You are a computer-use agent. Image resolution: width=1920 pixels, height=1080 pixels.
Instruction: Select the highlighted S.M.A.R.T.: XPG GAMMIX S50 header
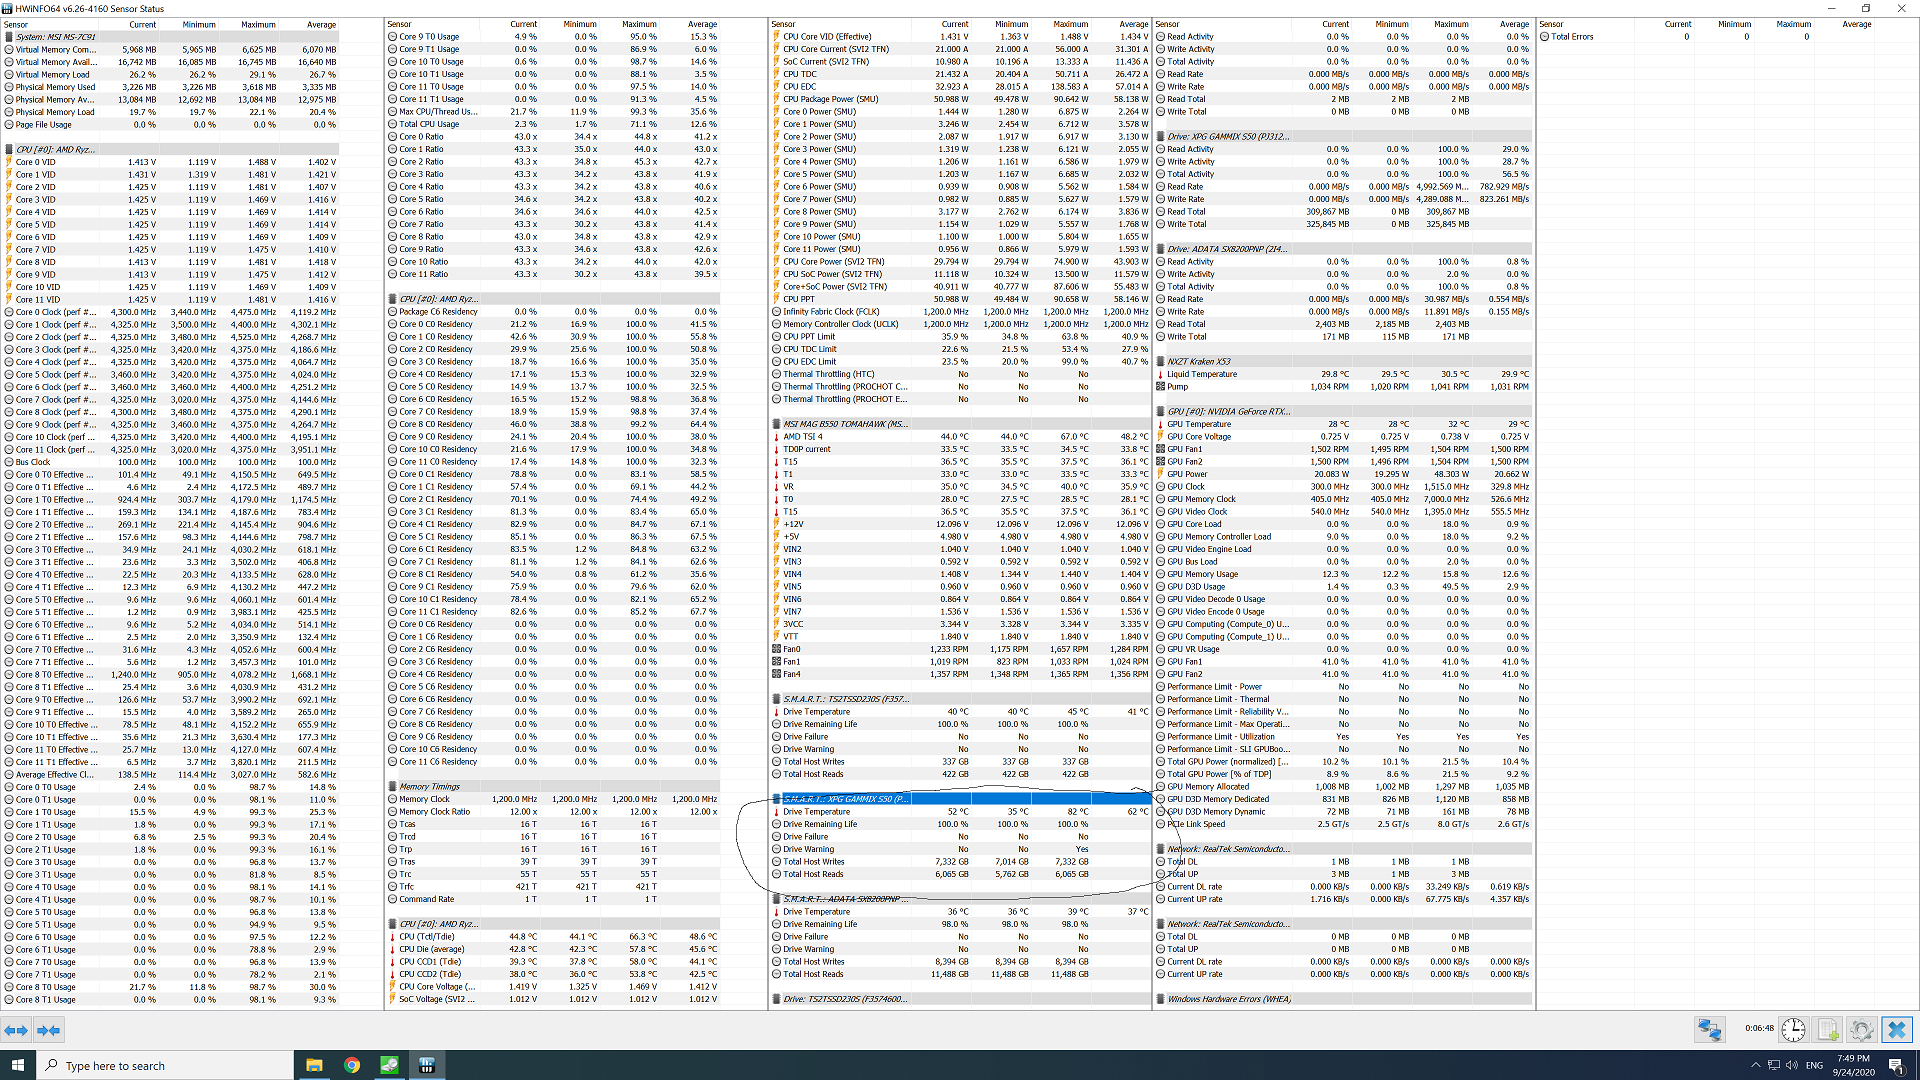(x=959, y=799)
